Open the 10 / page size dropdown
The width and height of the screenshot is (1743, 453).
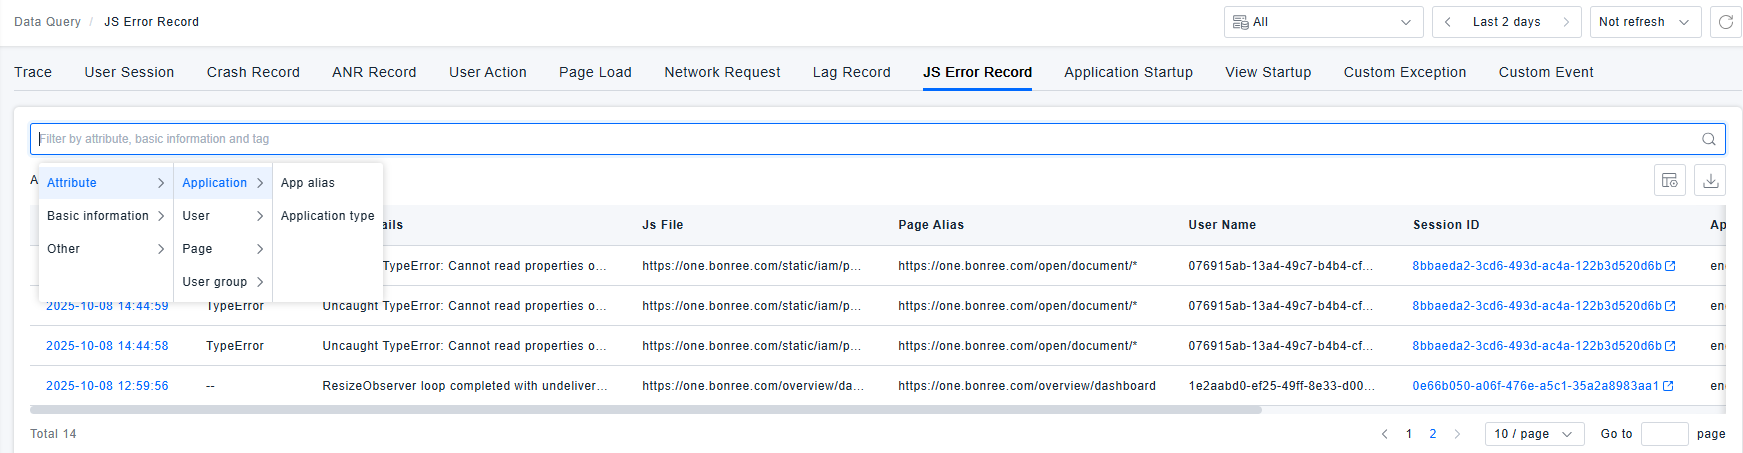point(1533,434)
